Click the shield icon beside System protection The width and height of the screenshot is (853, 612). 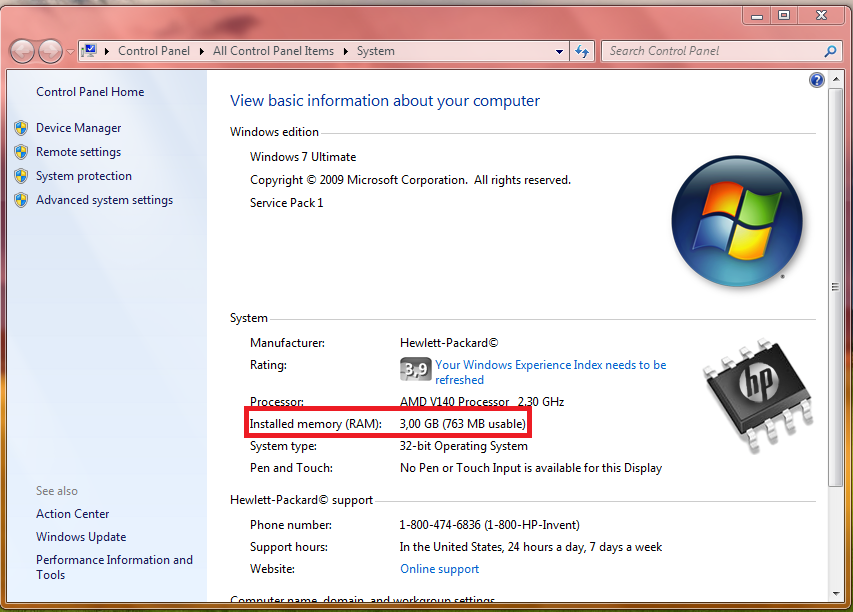click(x=21, y=176)
